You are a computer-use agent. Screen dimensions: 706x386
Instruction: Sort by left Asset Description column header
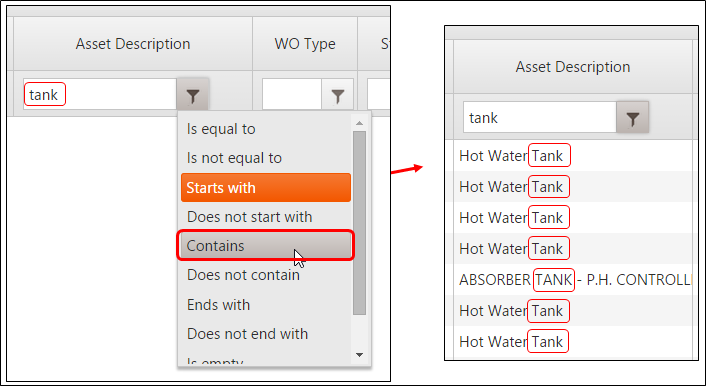[133, 44]
